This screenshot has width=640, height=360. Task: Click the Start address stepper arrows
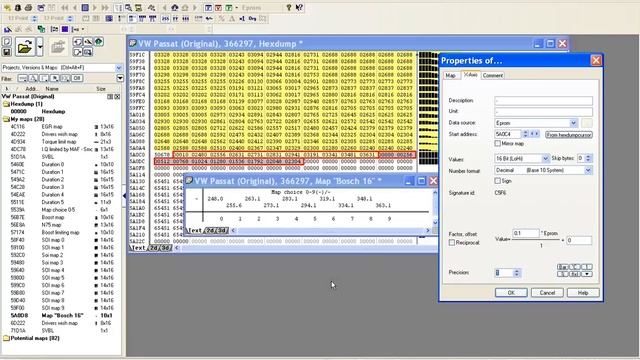coord(525,134)
